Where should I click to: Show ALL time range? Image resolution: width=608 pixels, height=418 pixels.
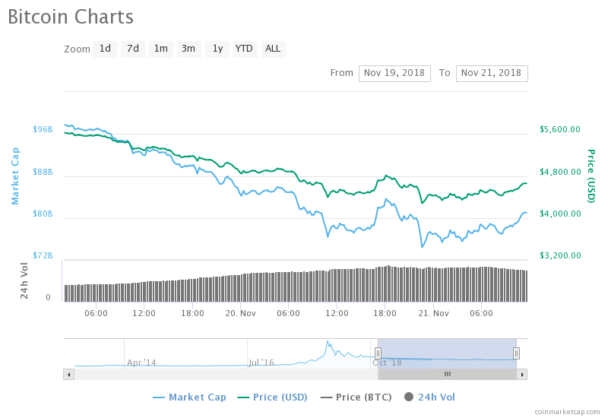pos(273,49)
